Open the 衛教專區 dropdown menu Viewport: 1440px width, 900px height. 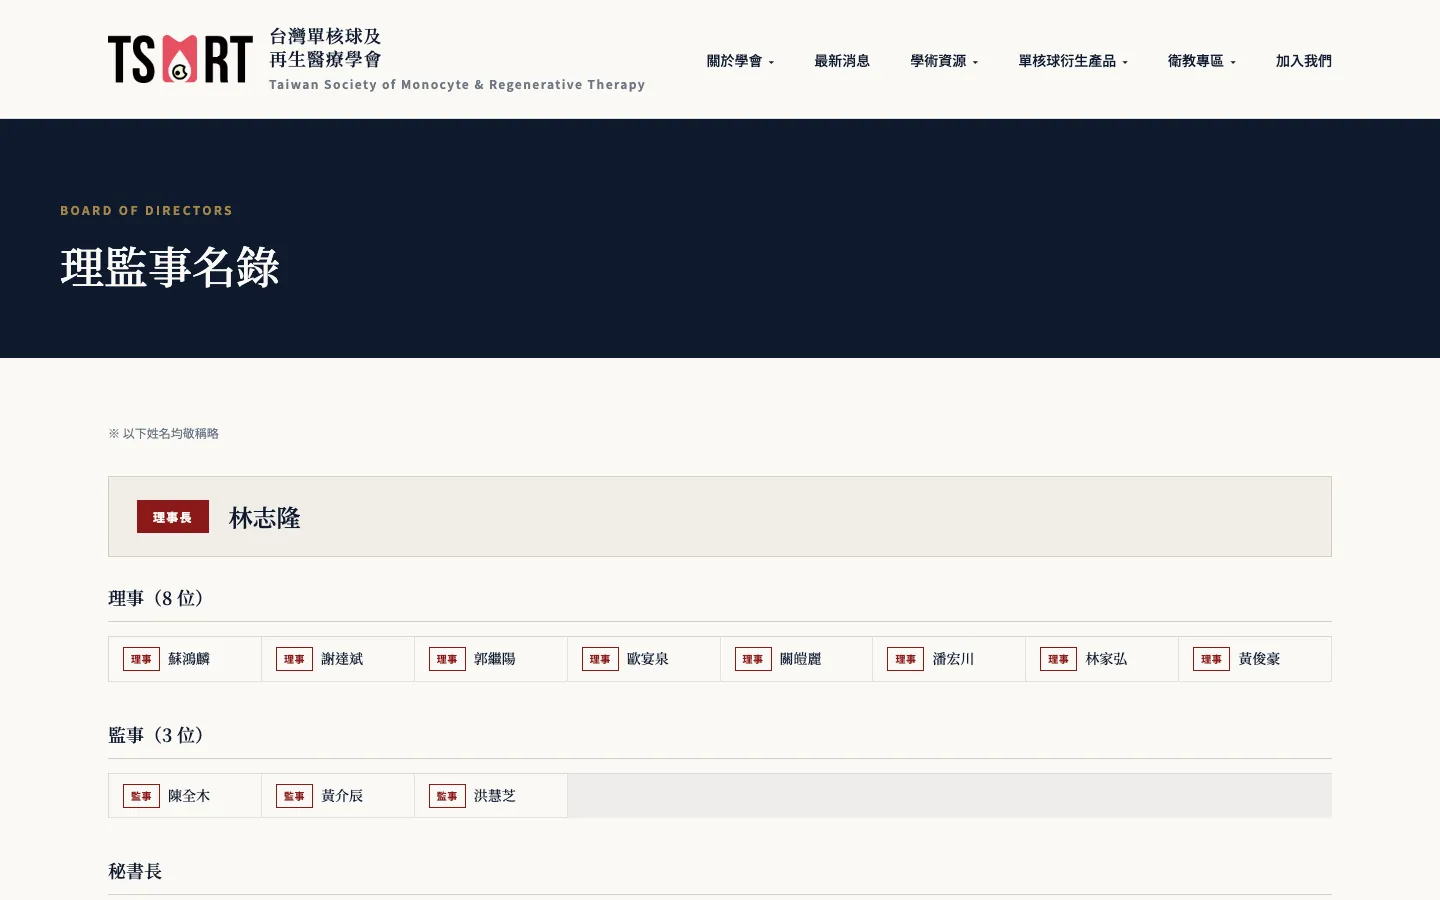point(1202,61)
